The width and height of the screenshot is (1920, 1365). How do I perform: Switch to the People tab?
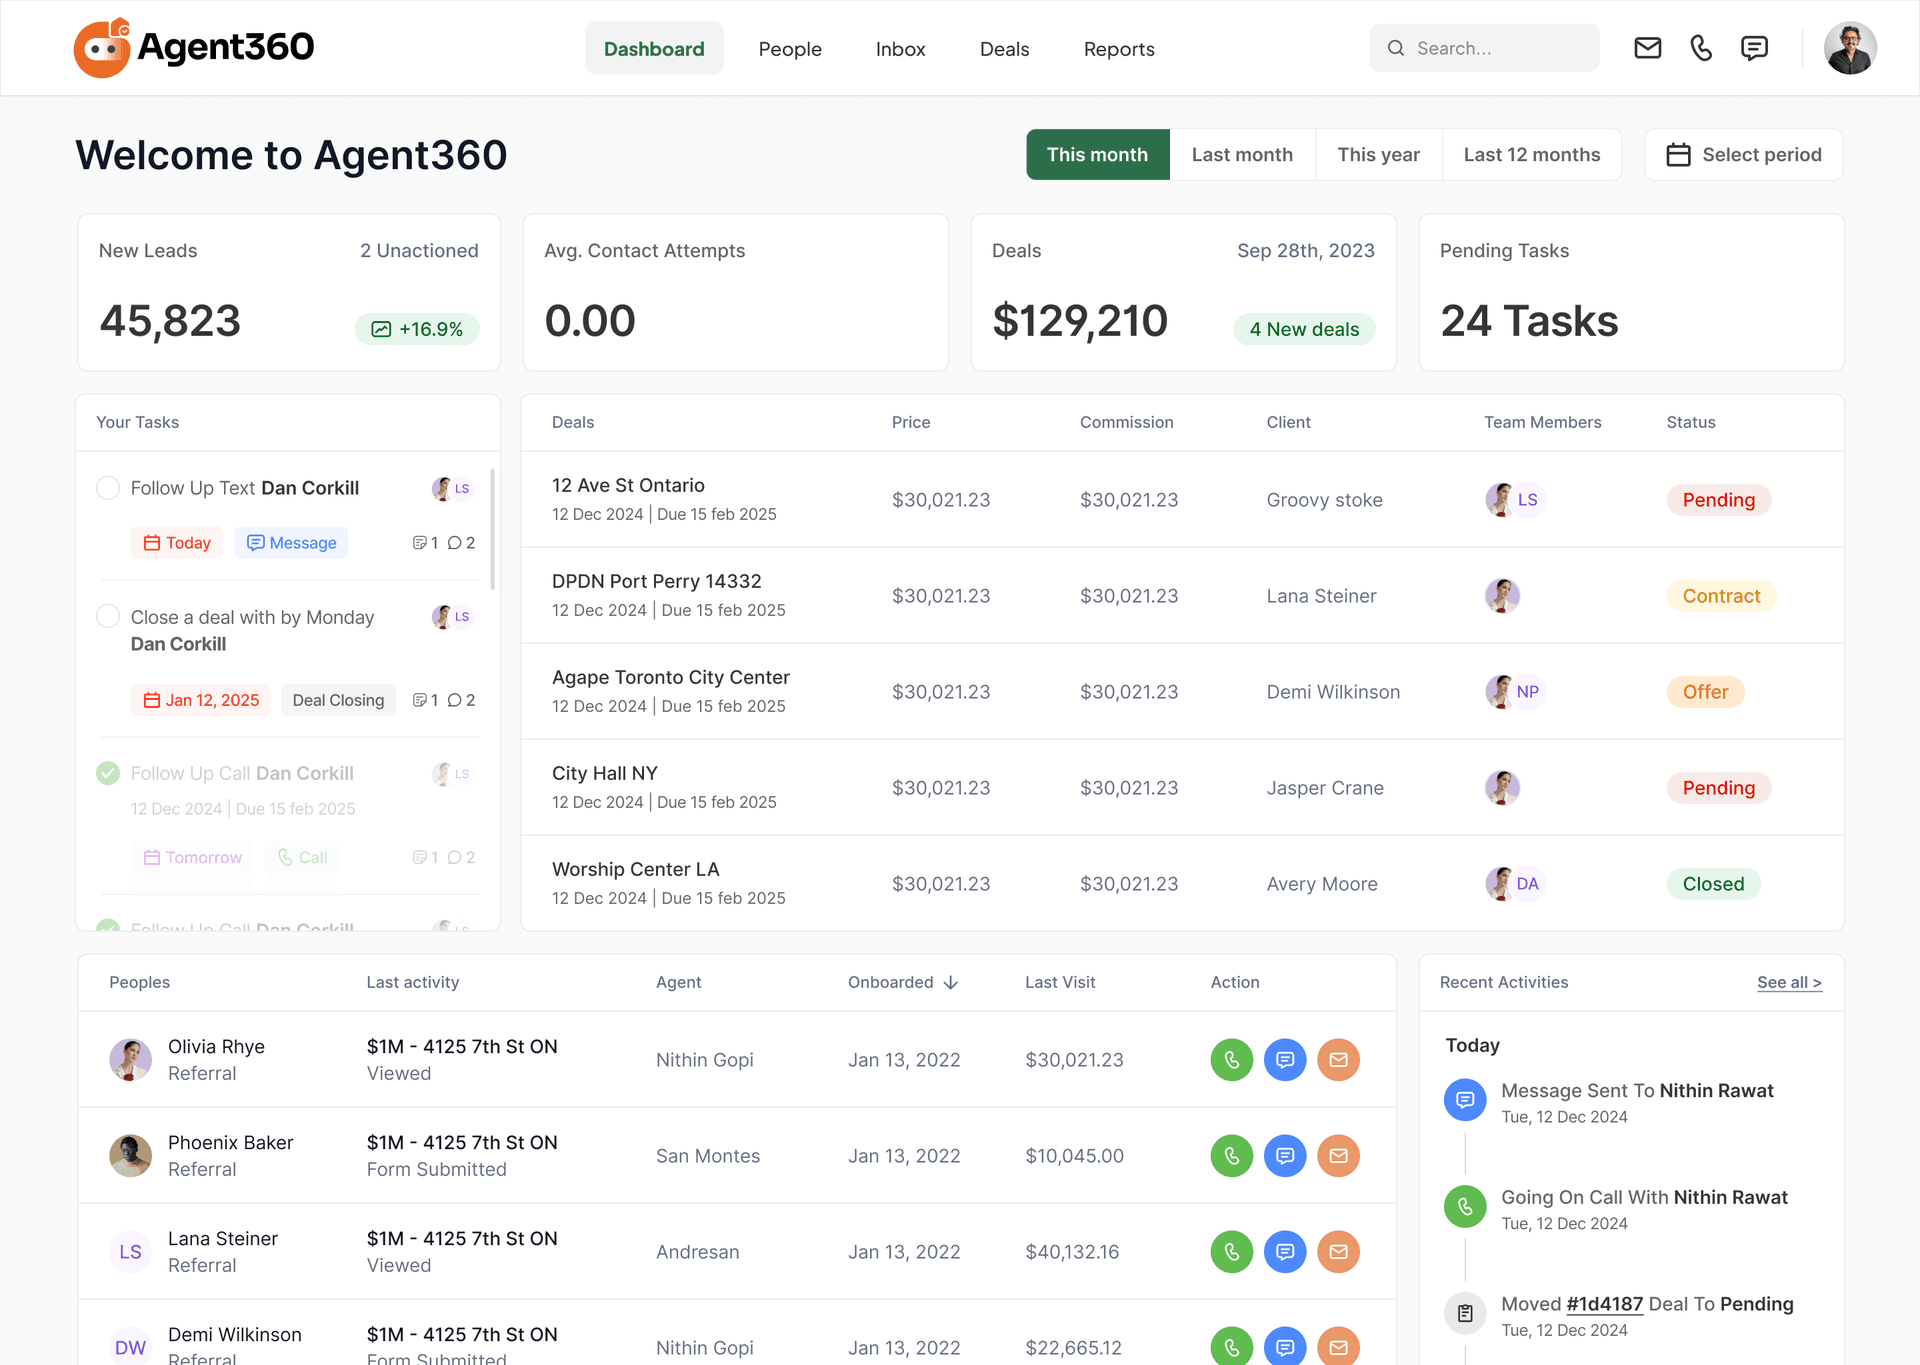coord(790,48)
